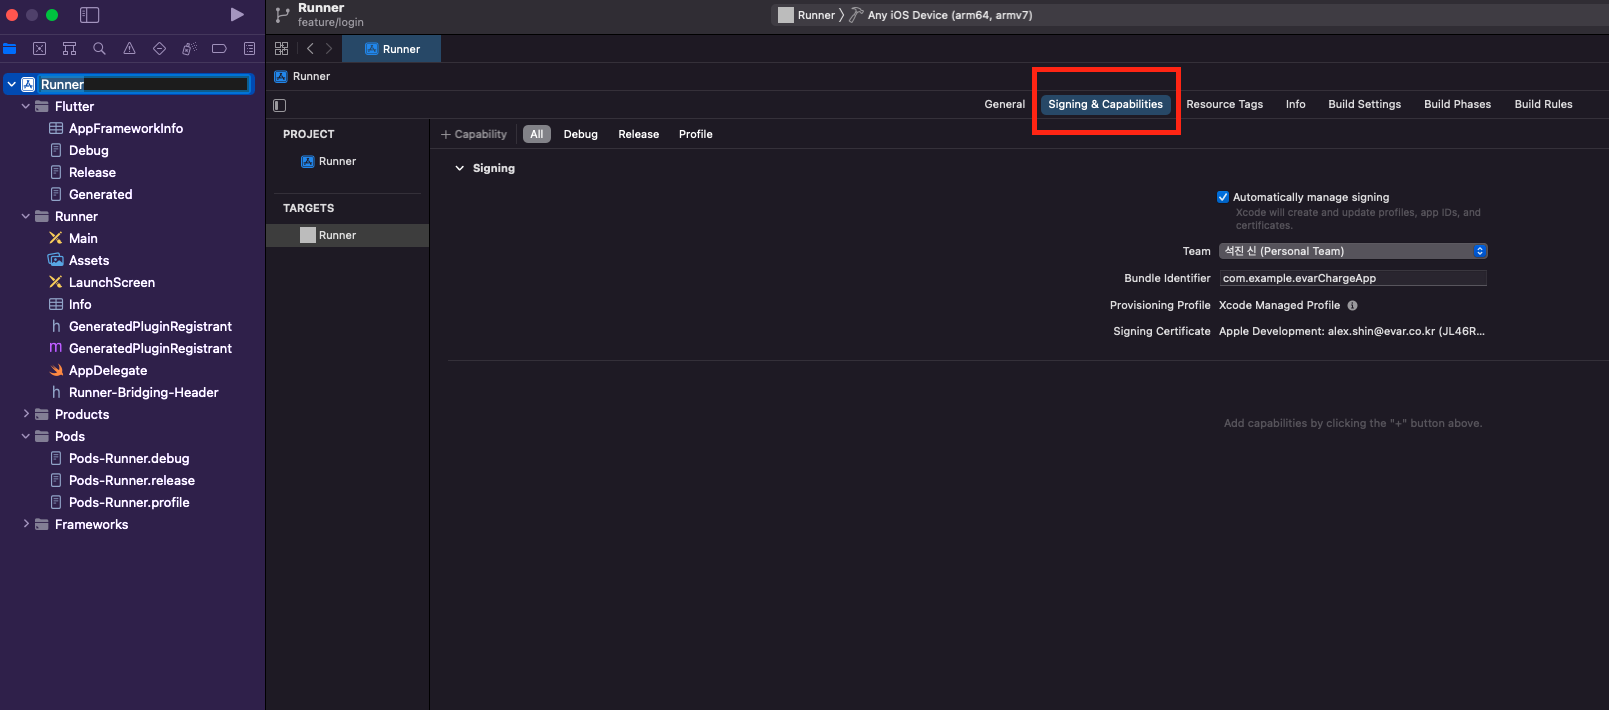
Task: Open the LaunchScreen storyboard
Action: (x=111, y=282)
